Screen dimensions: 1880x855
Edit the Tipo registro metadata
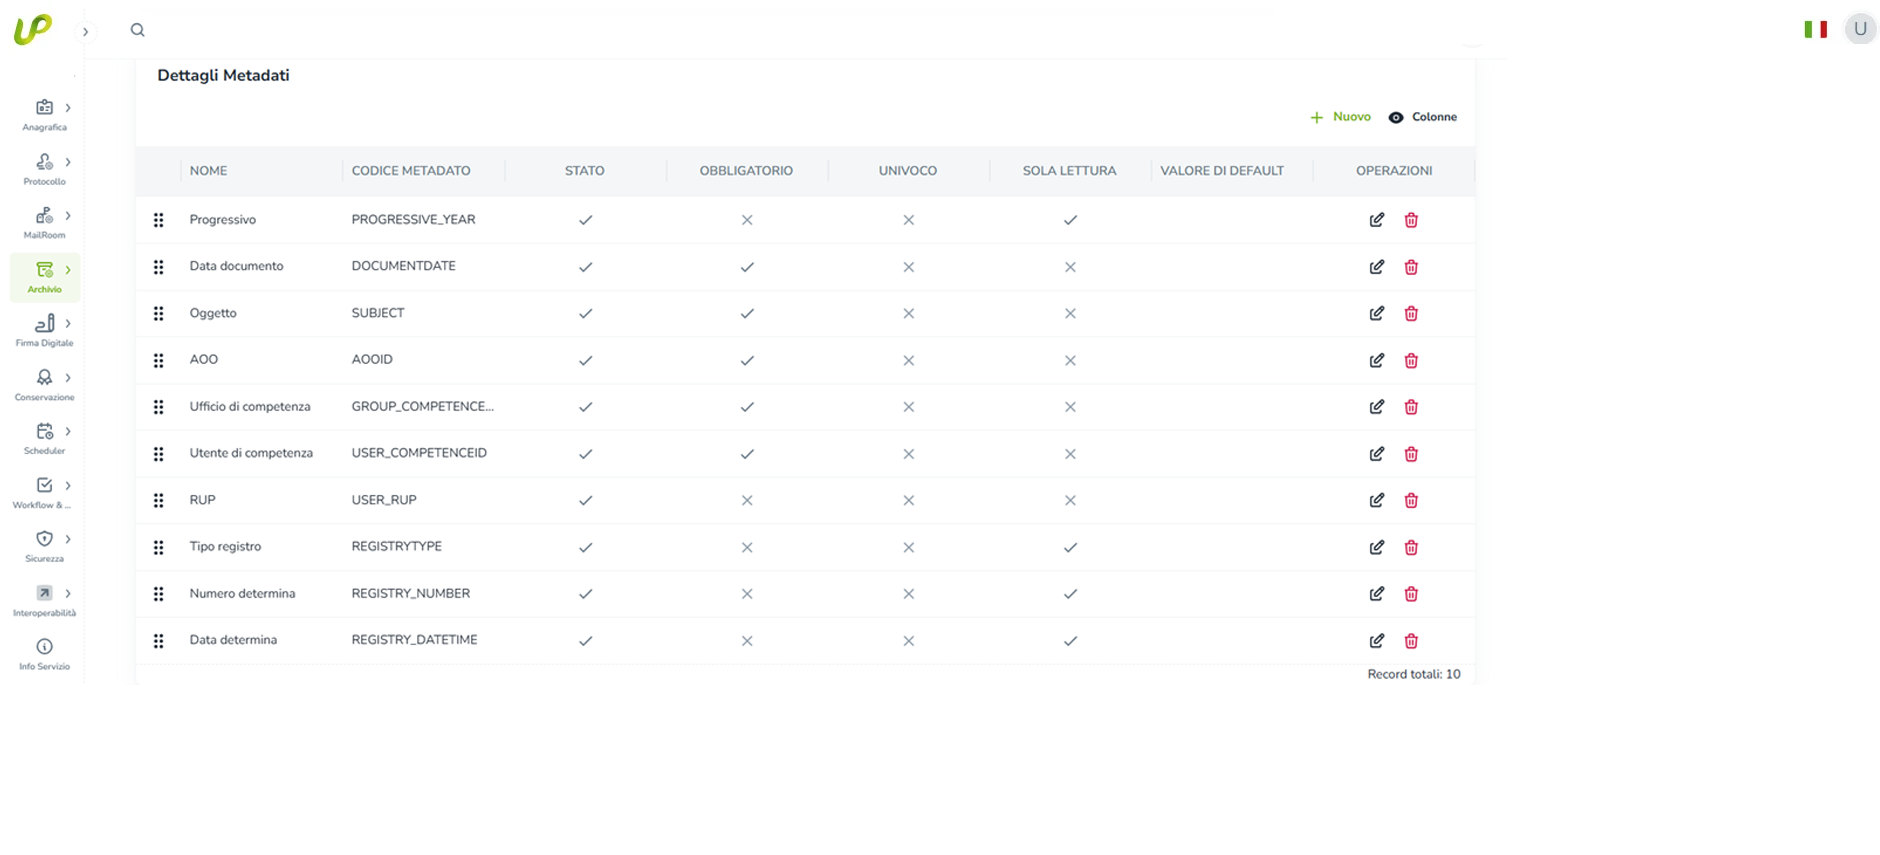click(x=1376, y=547)
